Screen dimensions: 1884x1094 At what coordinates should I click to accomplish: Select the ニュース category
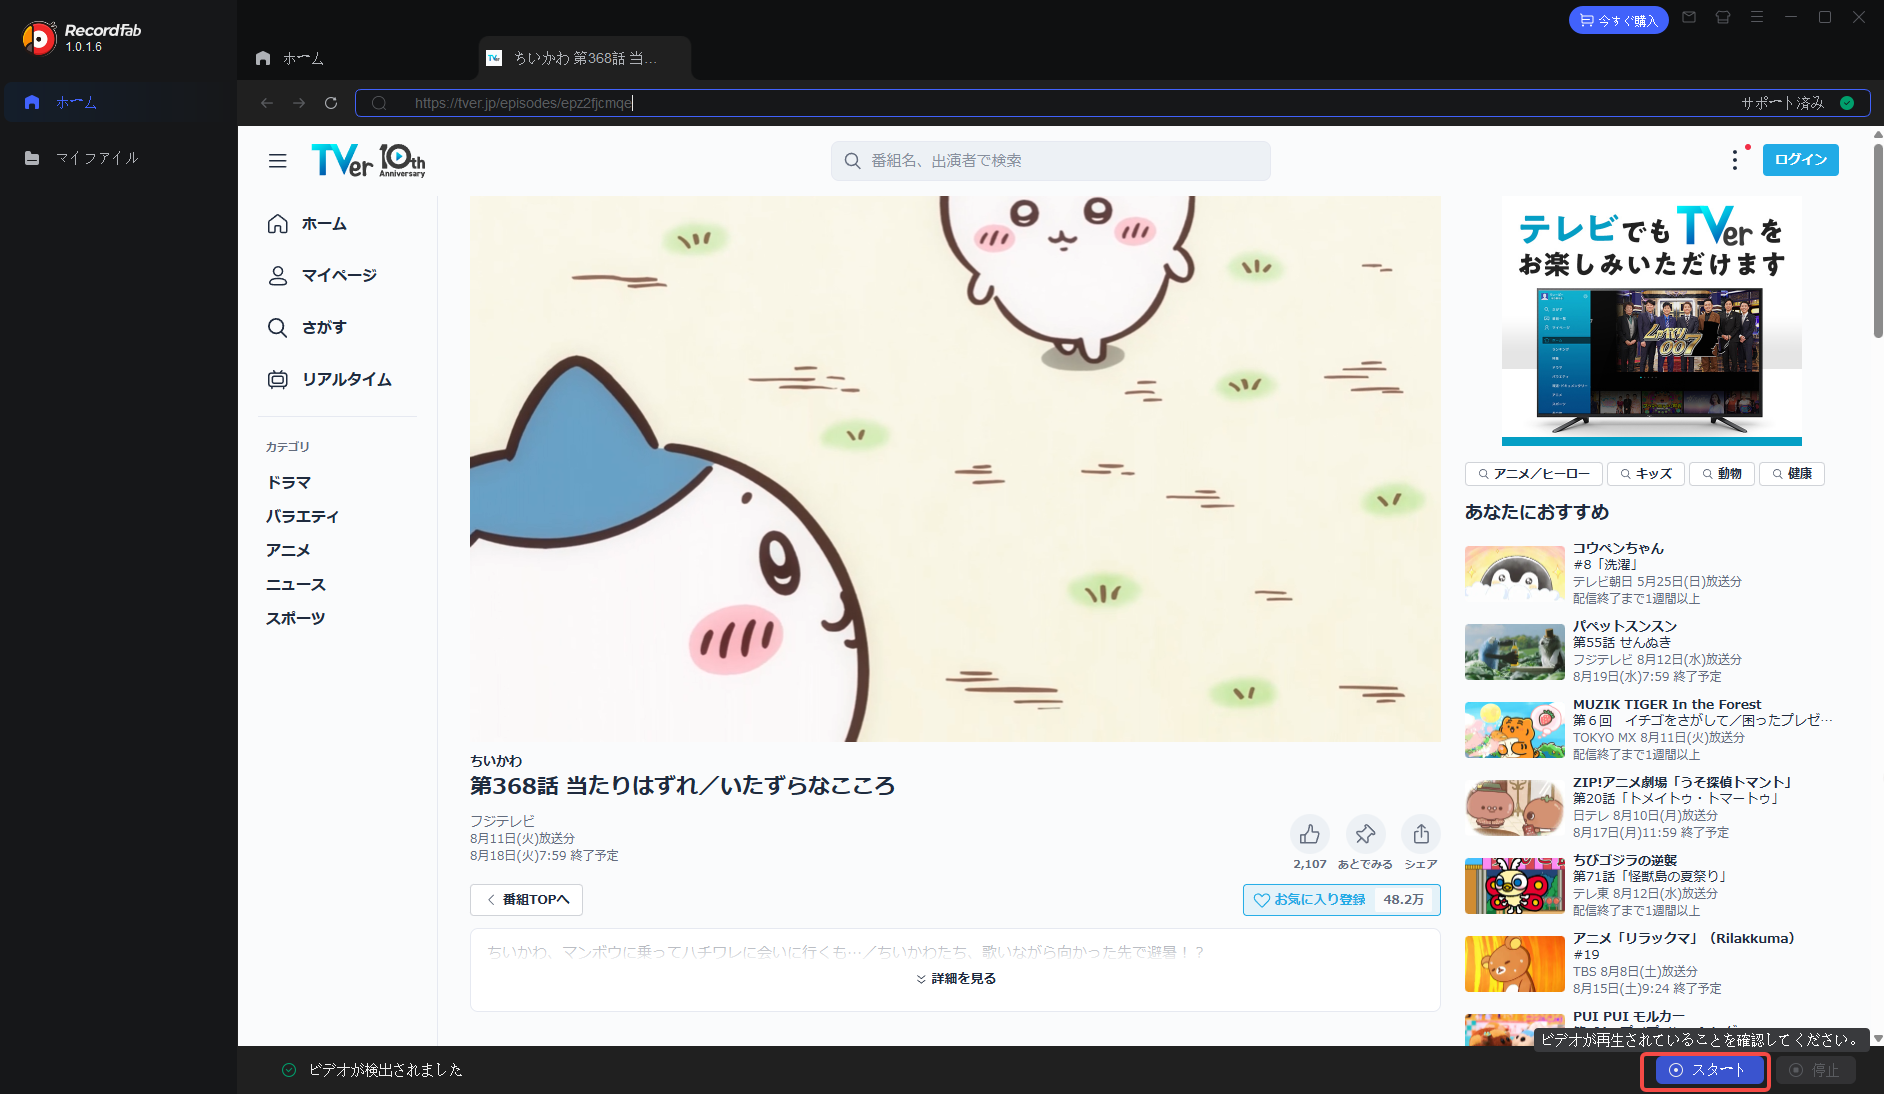(x=296, y=585)
